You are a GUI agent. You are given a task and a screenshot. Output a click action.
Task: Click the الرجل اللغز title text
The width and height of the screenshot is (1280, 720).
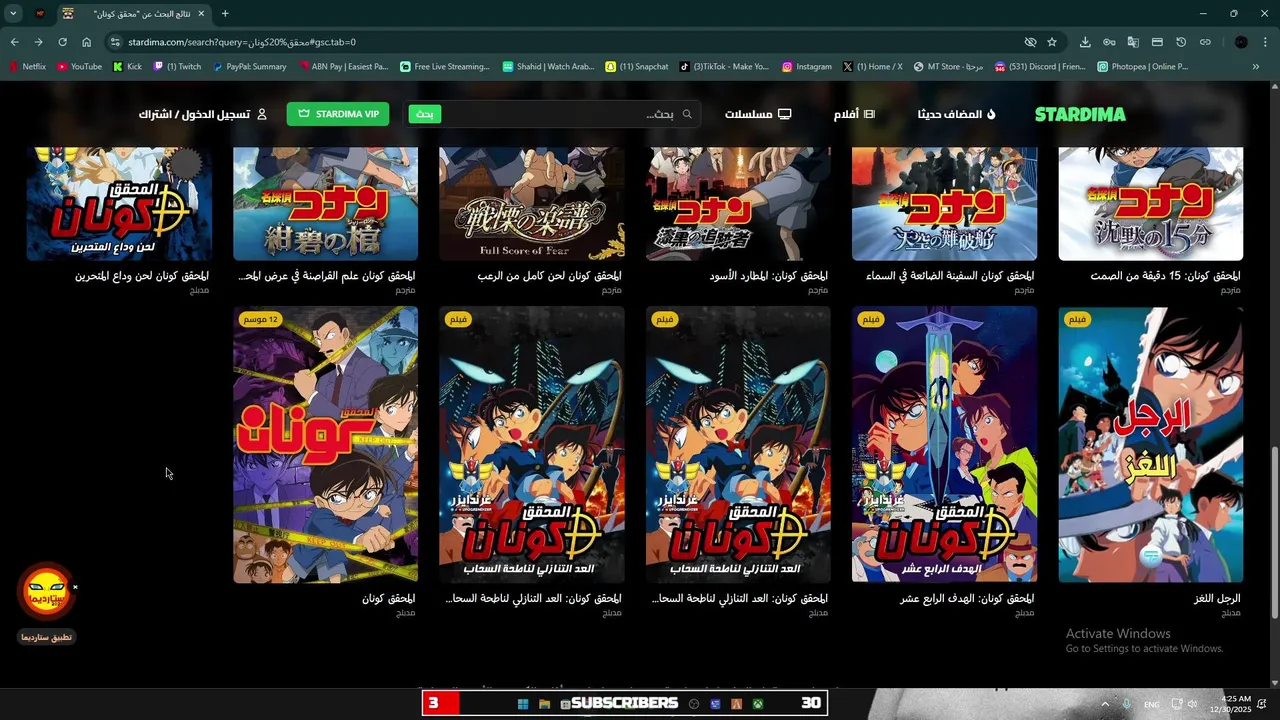coord(1217,599)
